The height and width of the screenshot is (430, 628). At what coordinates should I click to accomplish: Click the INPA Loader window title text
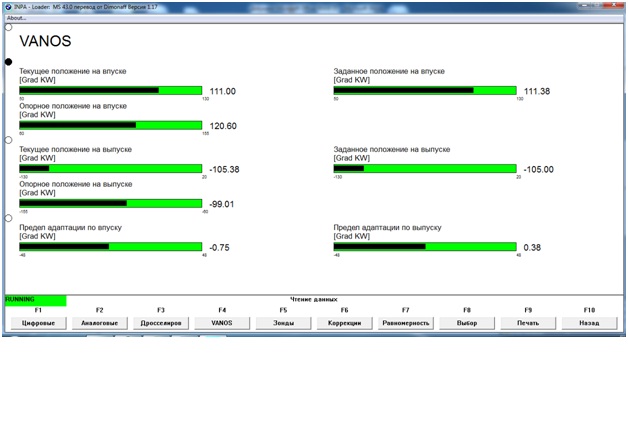point(86,7)
